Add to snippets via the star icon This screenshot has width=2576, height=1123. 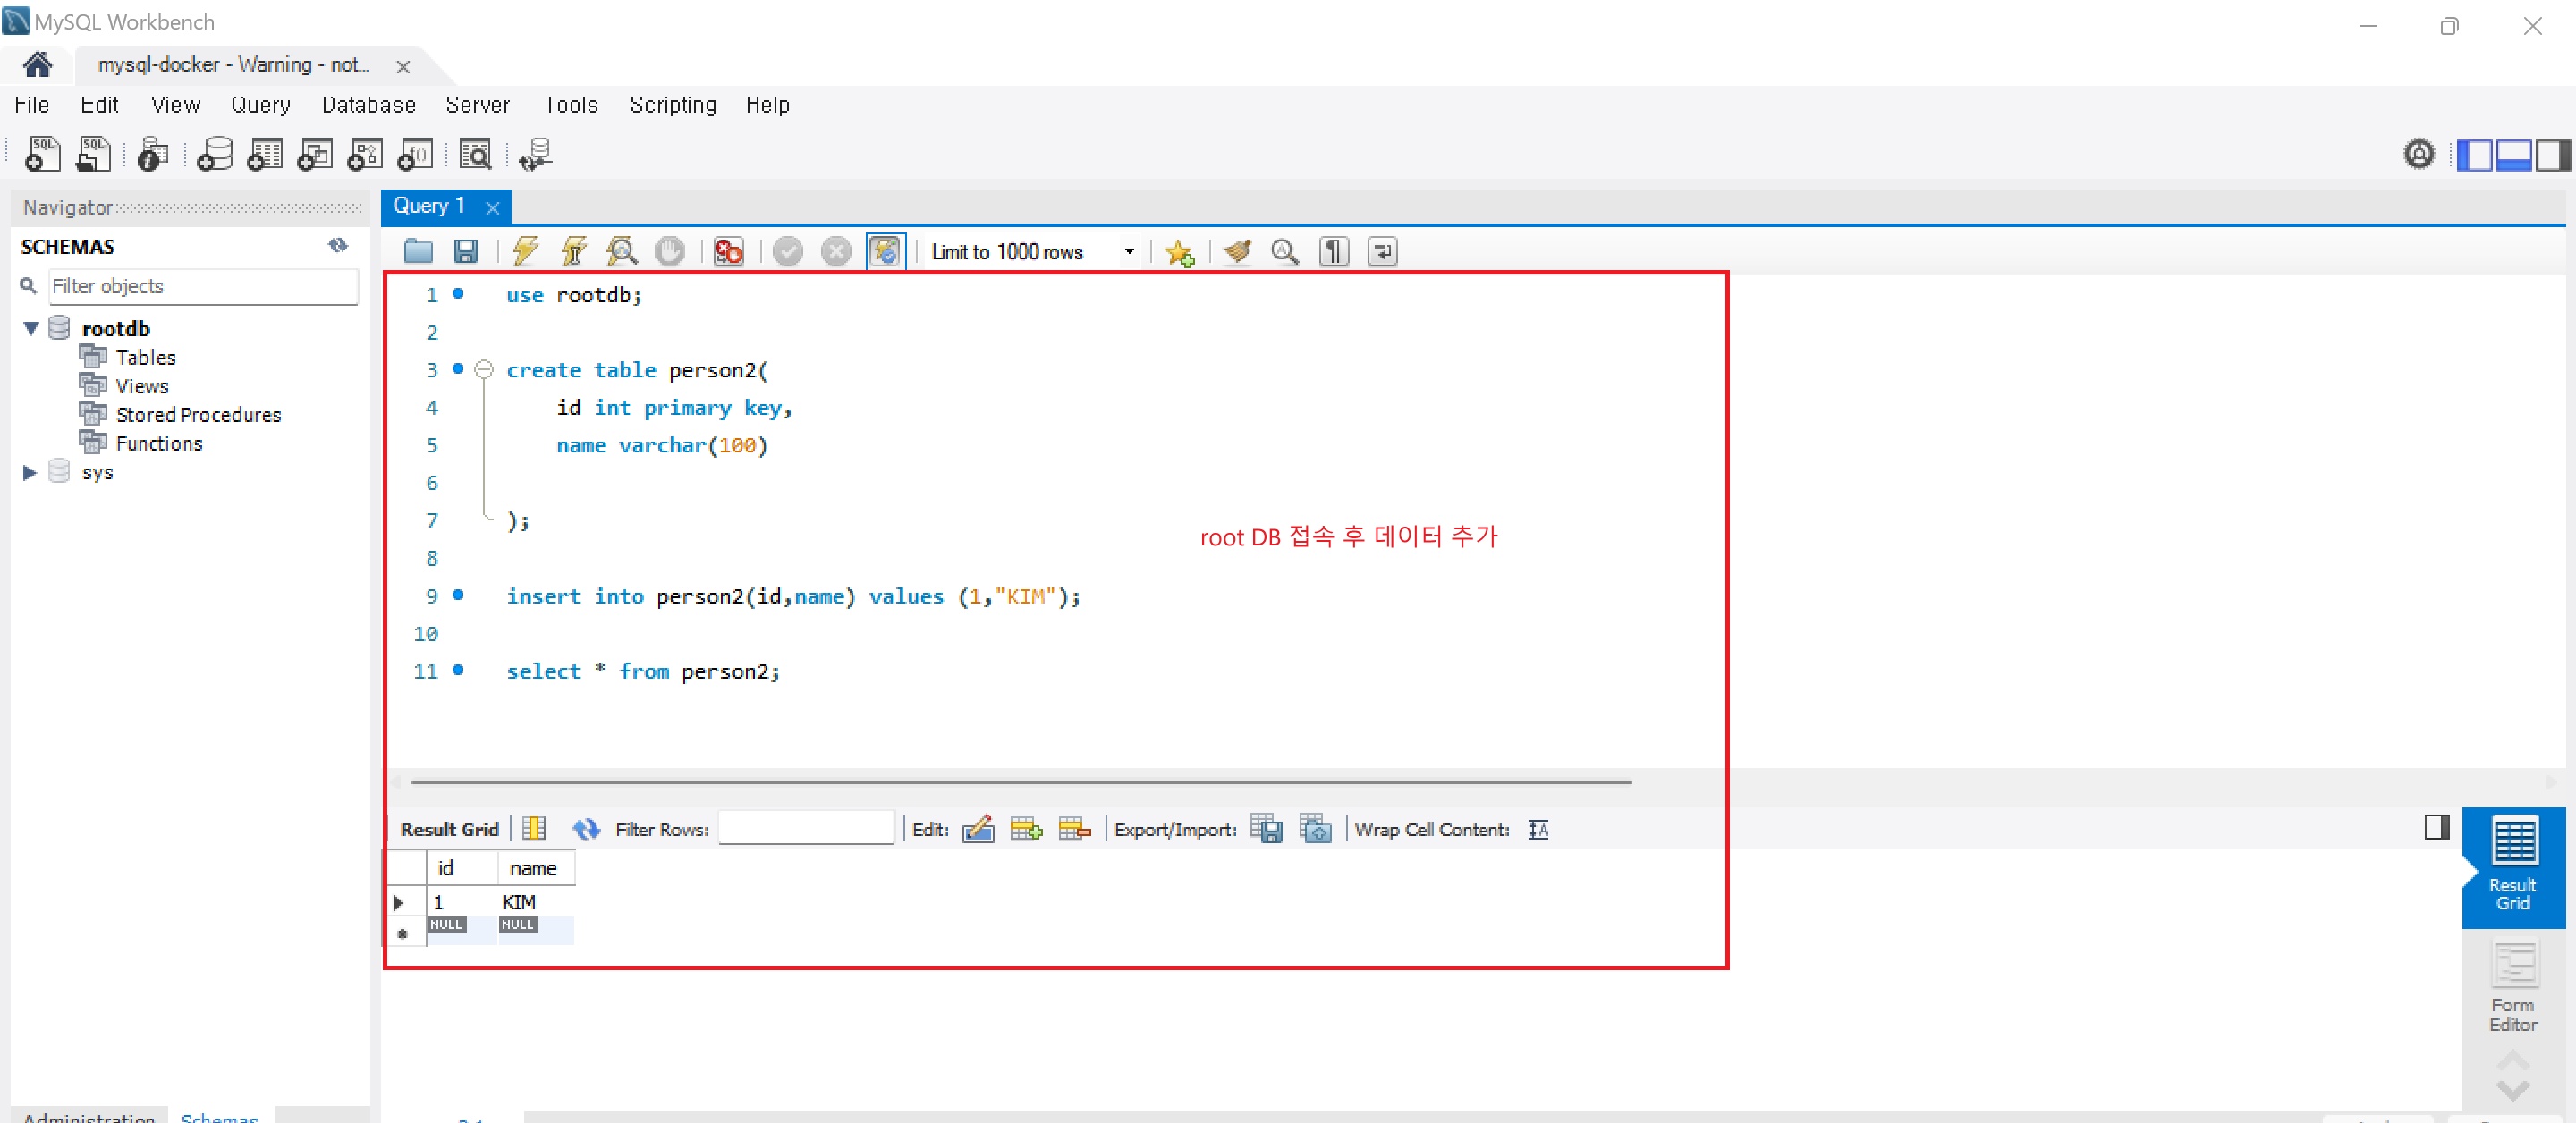pyautogui.click(x=1179, y=253)
